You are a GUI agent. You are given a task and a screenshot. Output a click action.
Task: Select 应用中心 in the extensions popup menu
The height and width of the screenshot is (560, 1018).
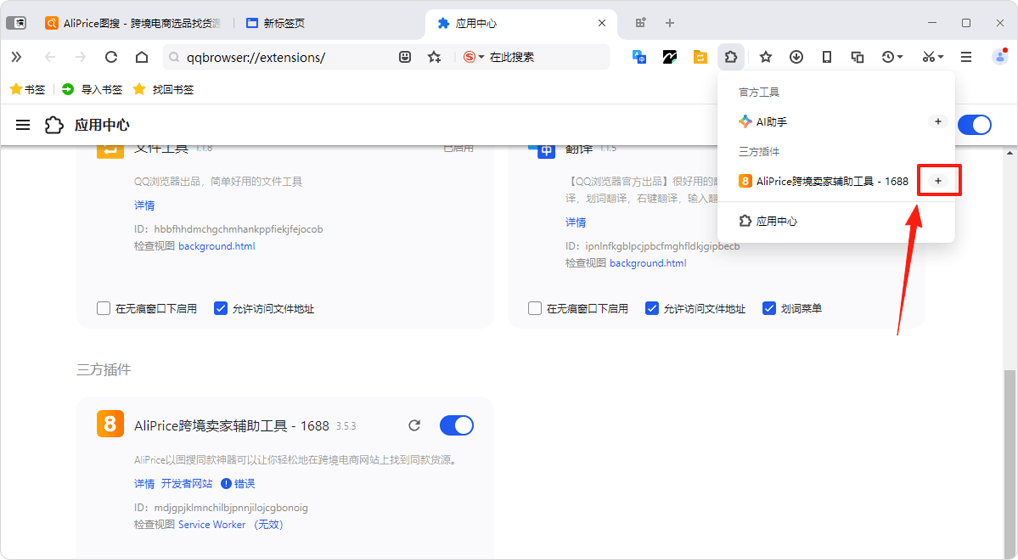point(776,221)
